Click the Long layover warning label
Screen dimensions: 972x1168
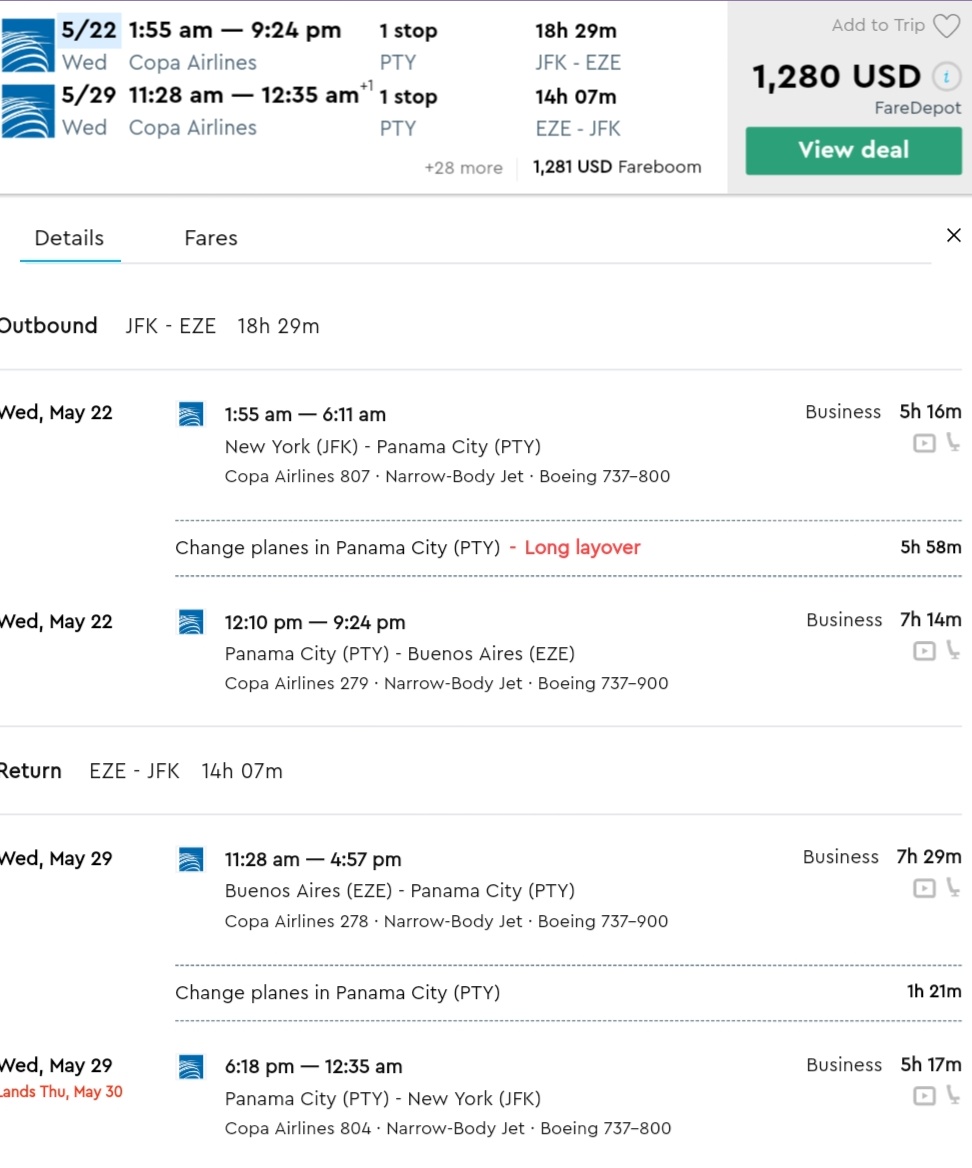(x=582, y=547)
